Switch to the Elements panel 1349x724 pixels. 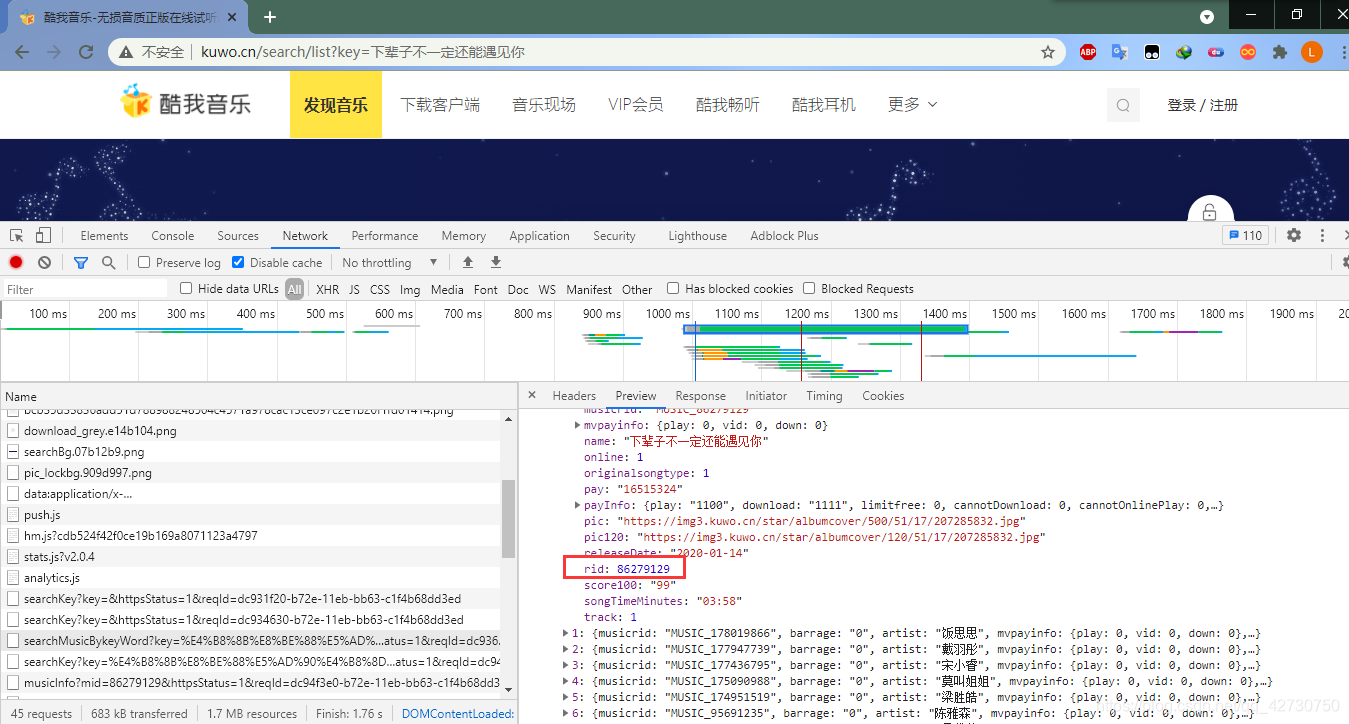click(104, 236)
